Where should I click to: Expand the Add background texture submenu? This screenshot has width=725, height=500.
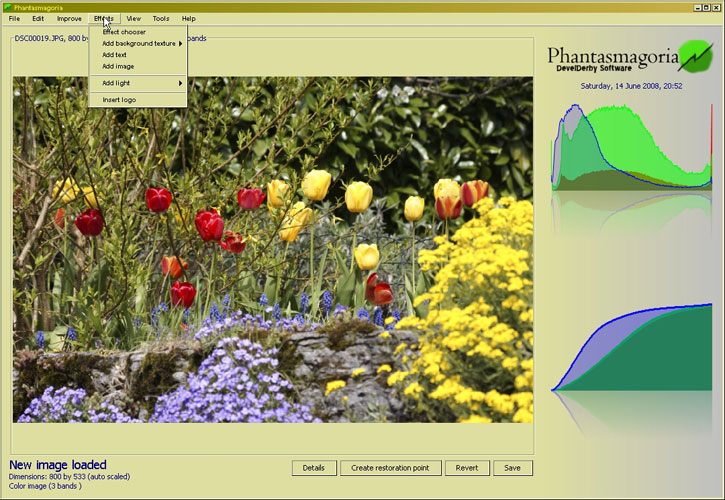(x=140, y=43)
